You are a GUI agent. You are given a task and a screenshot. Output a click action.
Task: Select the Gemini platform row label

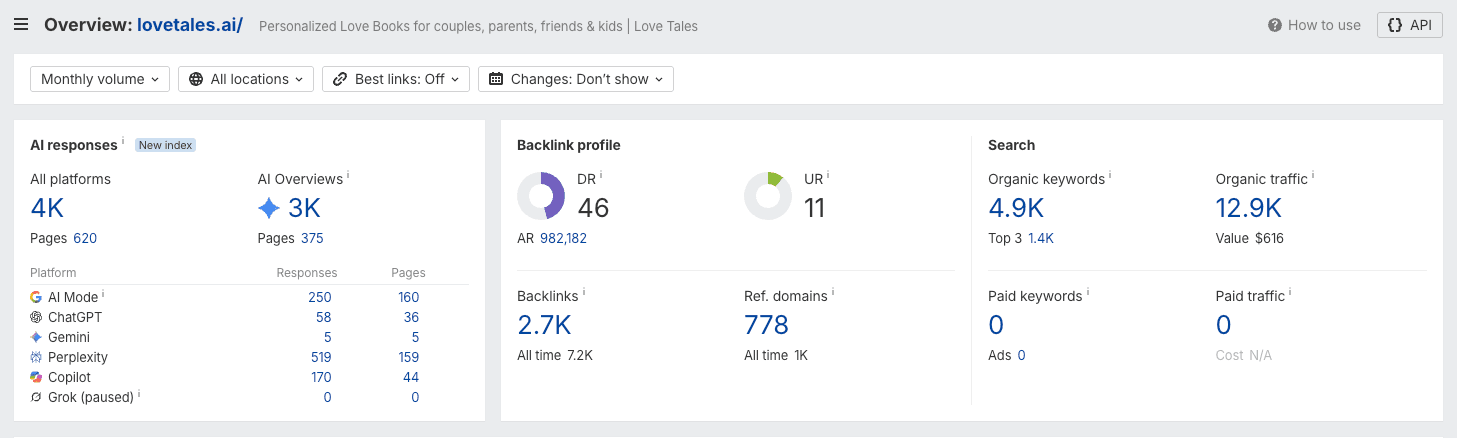click(x=69, y=337)
